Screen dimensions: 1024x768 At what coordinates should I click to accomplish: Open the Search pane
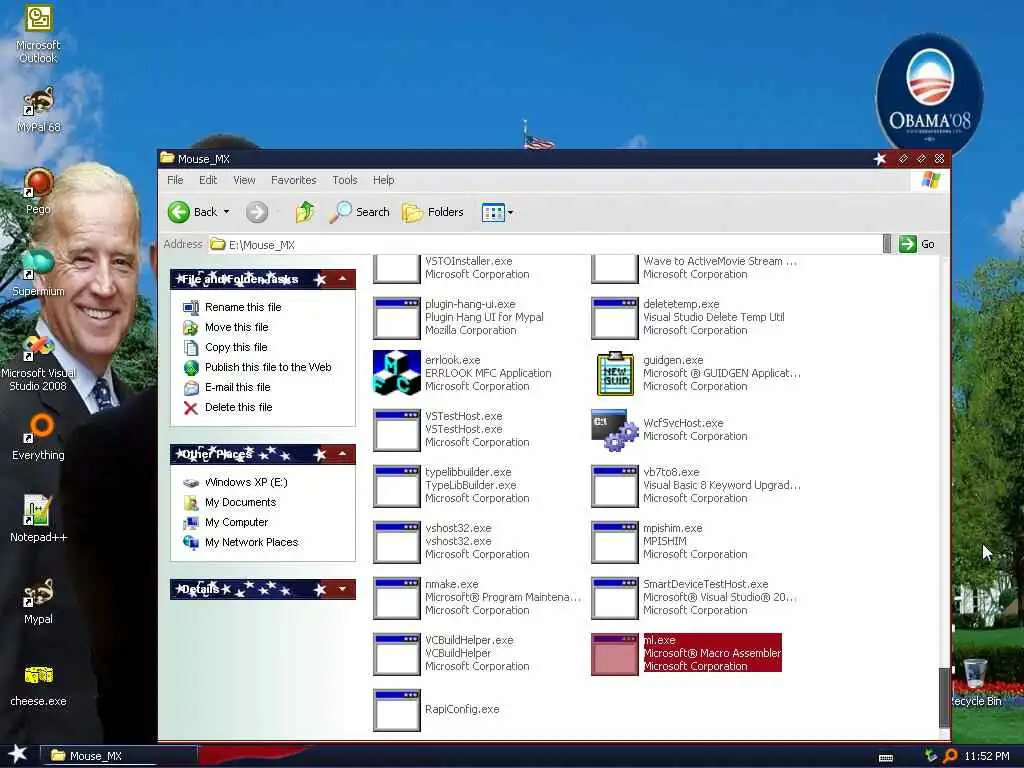(359, 212)
